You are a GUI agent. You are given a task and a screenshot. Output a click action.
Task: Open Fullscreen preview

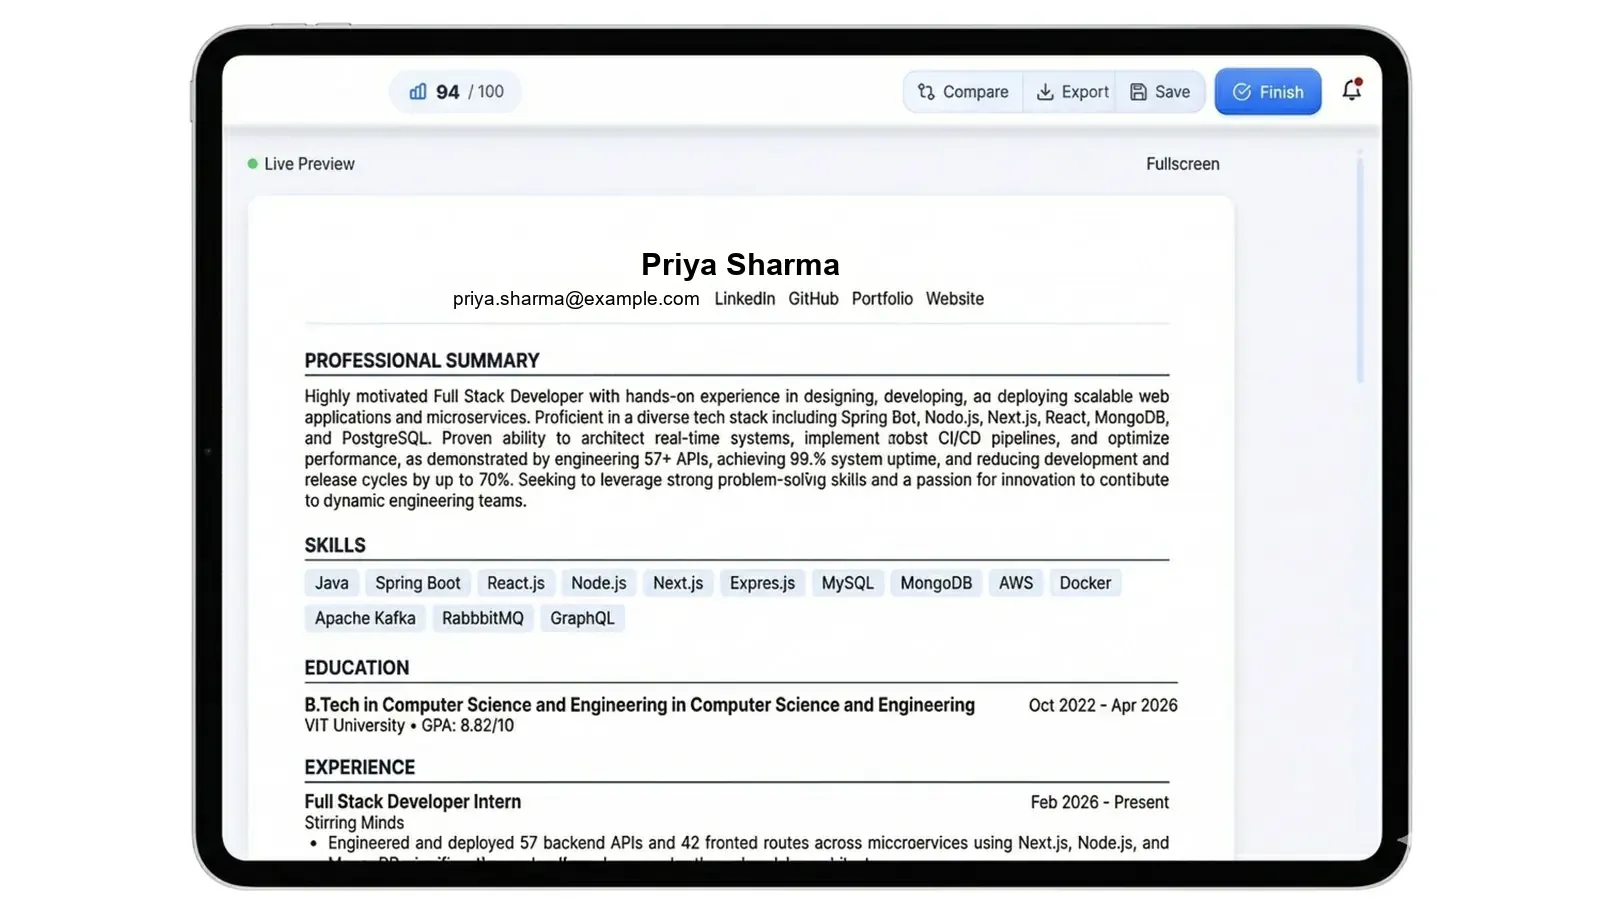pos(1182,164)
